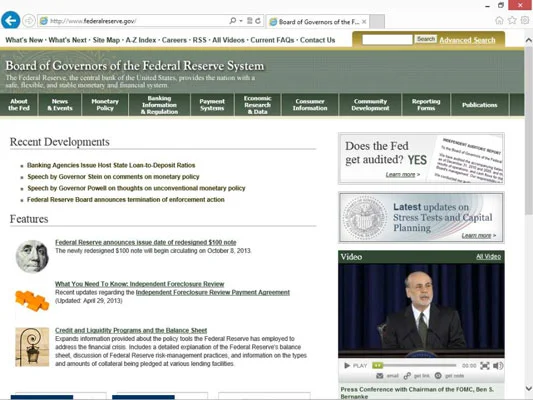The height and width of the screenshot is (400, 533).
Task: Expand the address bar search dropdown arrow
Action: (x=241, y=21)
